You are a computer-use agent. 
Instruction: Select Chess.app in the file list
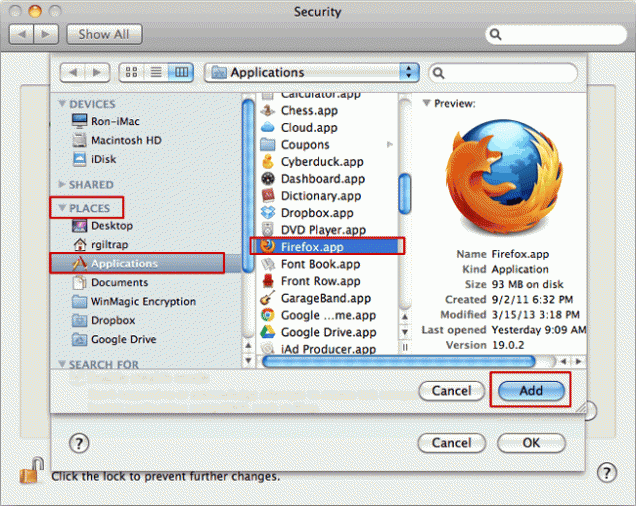pyautogui.click(x=299, y=110)
